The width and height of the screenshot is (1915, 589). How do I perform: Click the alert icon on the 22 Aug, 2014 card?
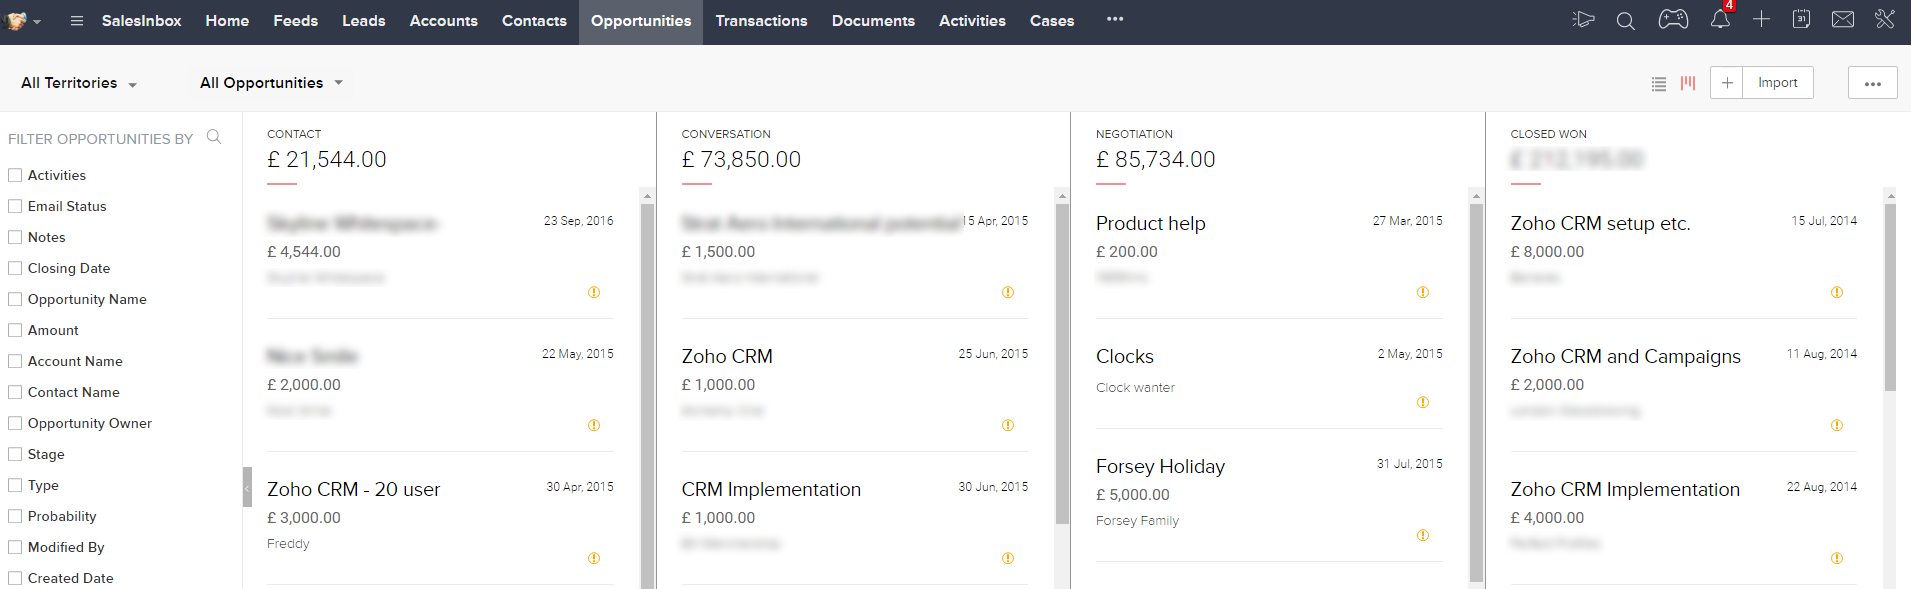tap(1837, 558)
